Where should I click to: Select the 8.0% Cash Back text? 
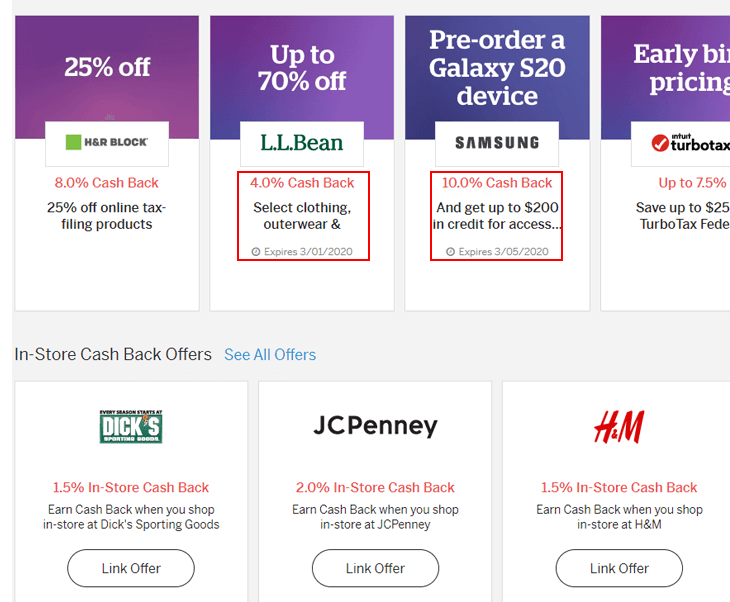[107, 183]
